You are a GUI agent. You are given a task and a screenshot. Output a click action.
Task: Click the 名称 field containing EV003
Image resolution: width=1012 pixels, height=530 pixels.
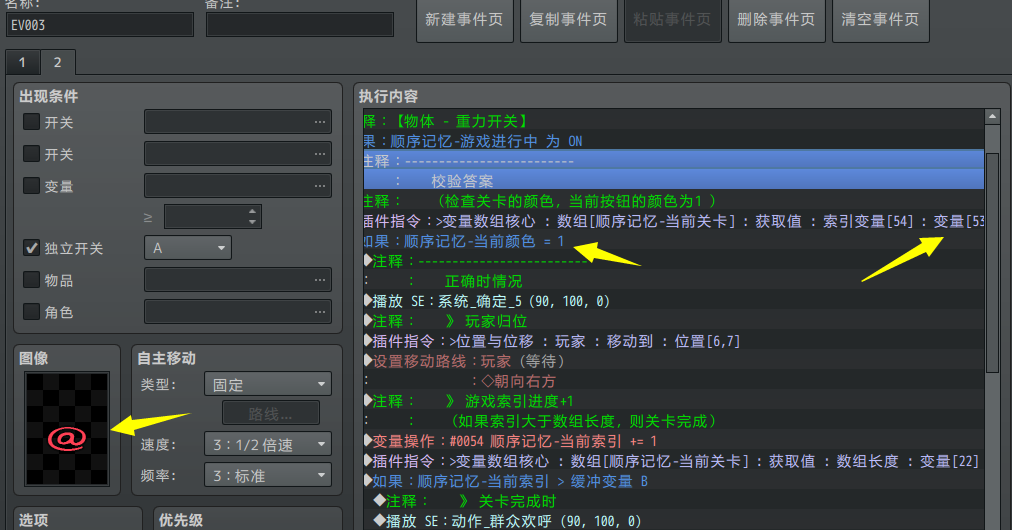tap(99, 25)
